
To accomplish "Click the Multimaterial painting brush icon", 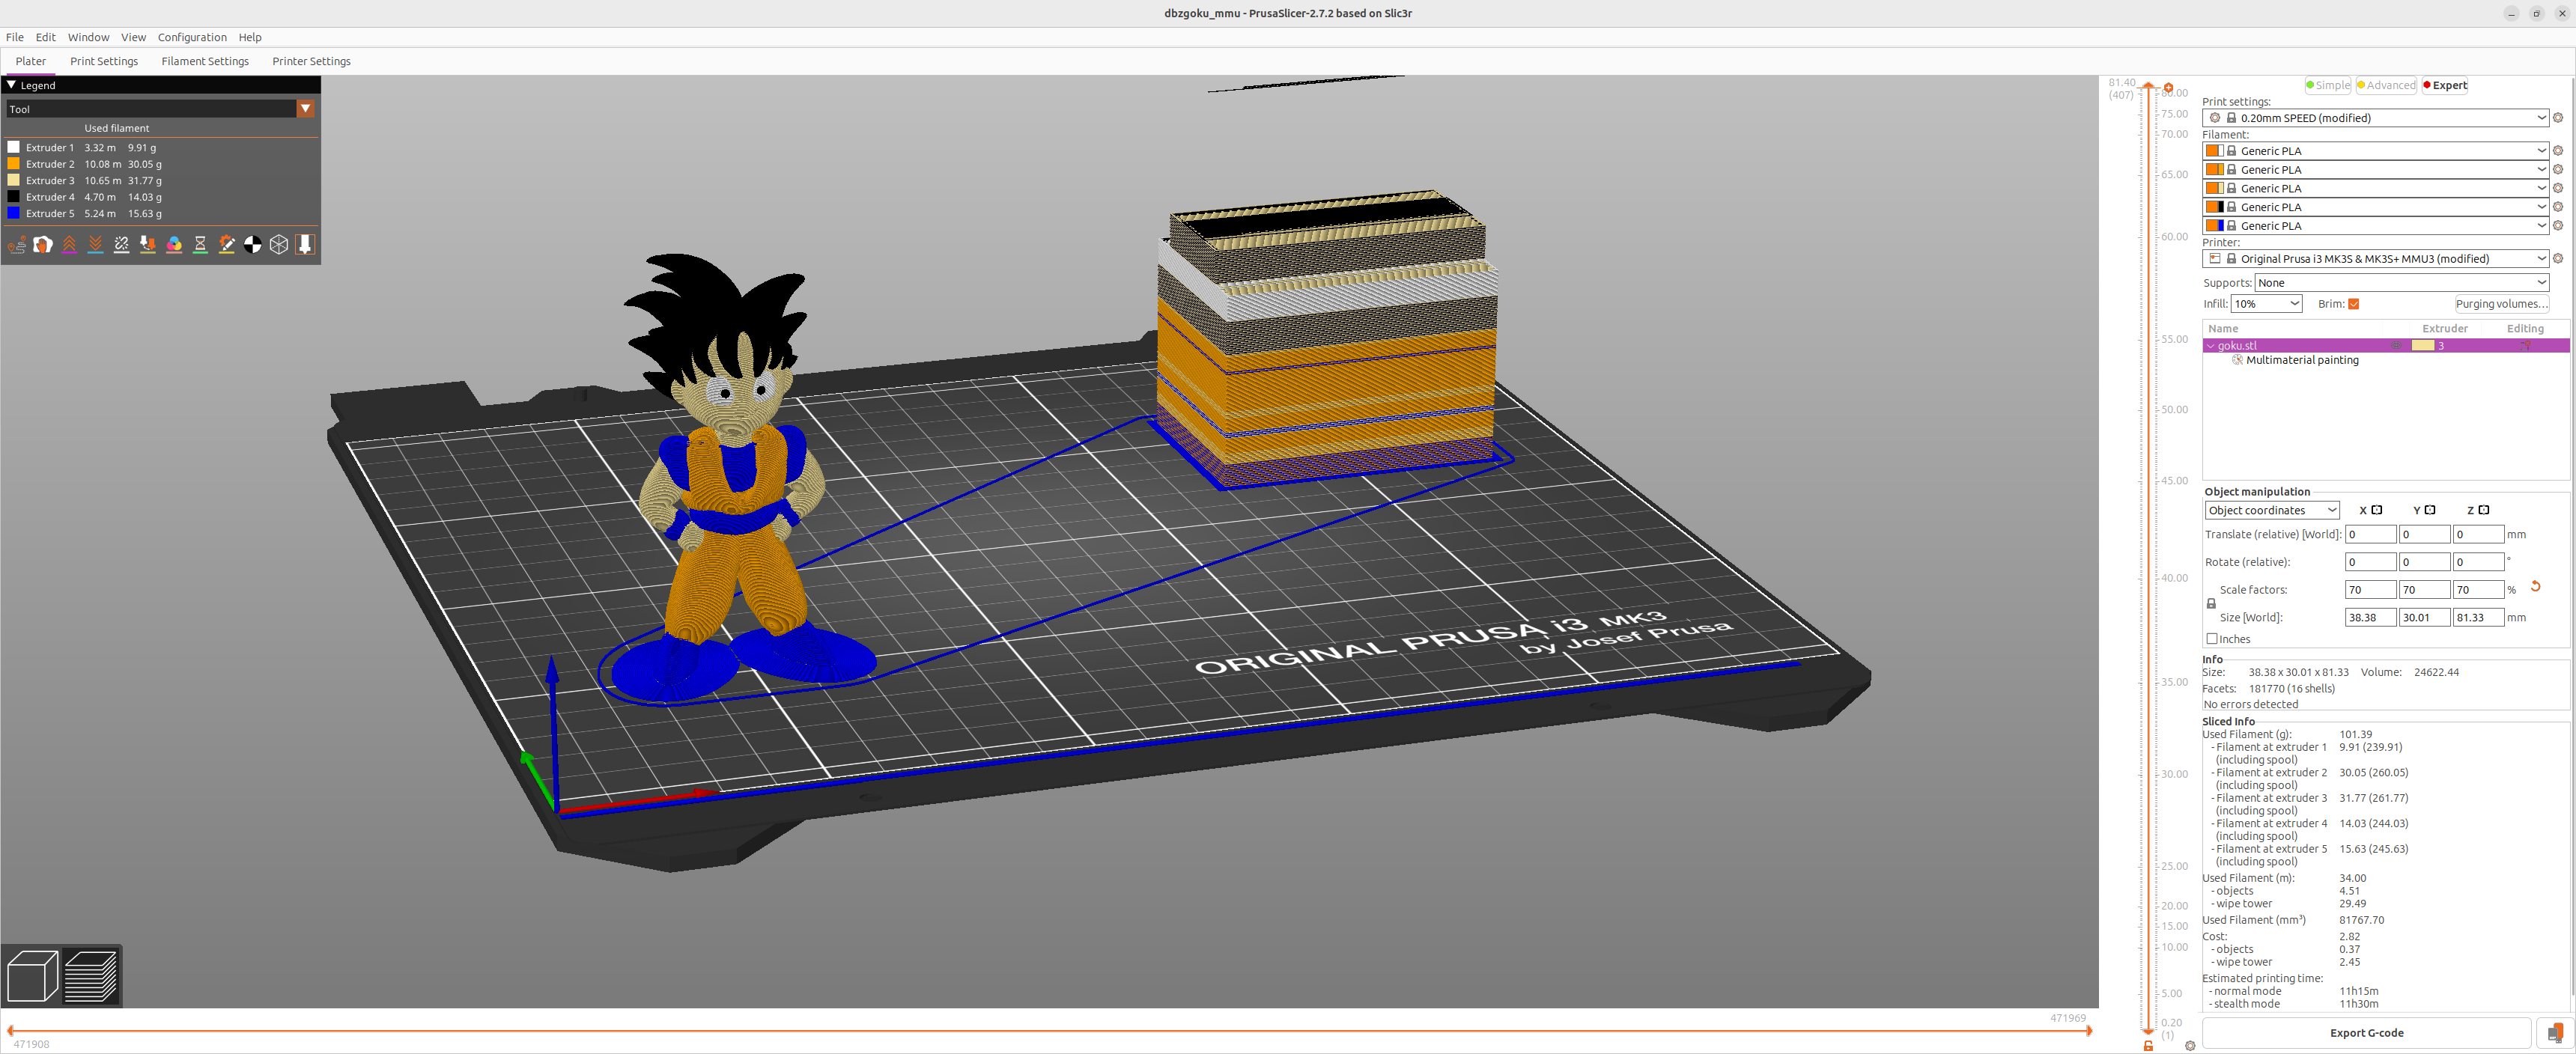I will (2238, 360).
